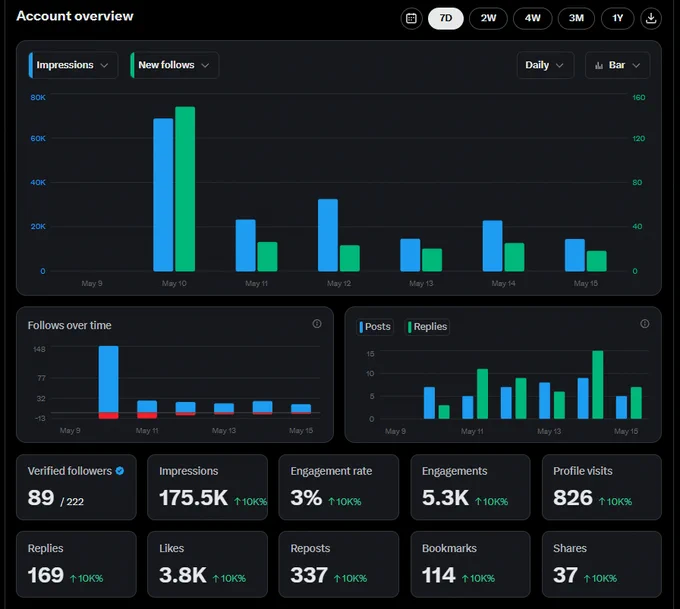Click the verified badge beside Verified followers
This screenshot has height=609, width=680.
pos(120,471)
